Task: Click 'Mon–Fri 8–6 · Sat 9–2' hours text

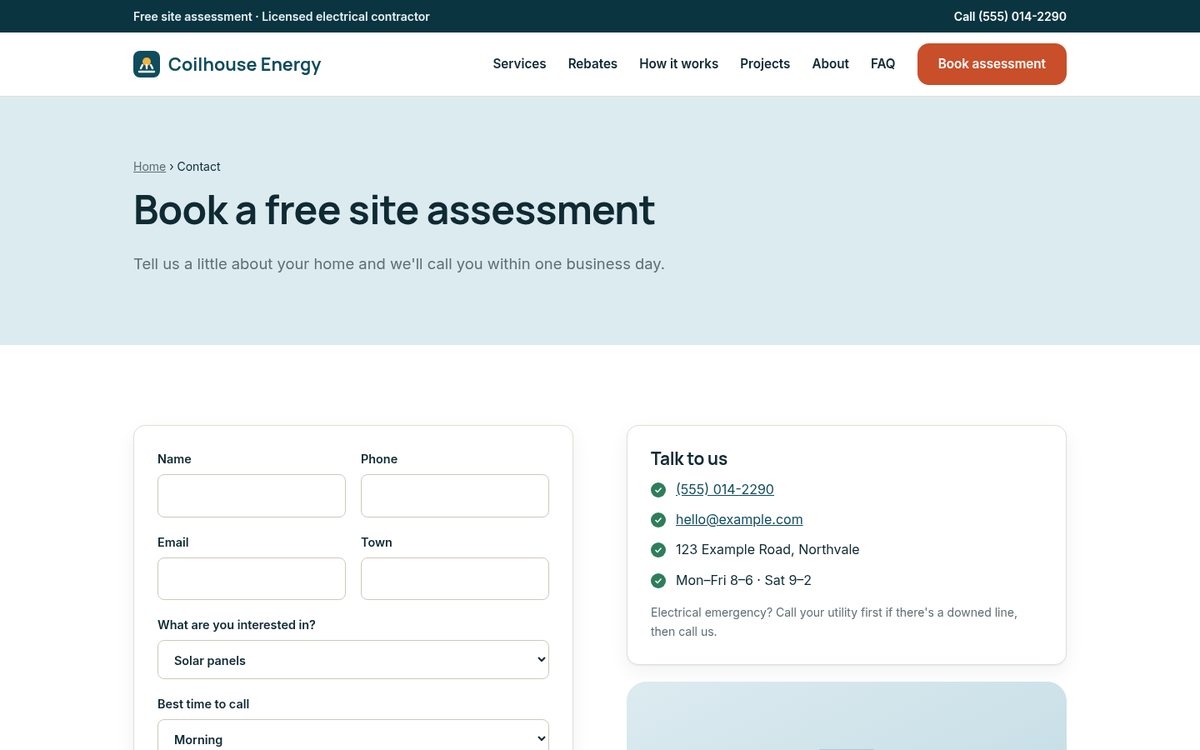Action: [x=743, y=580]
